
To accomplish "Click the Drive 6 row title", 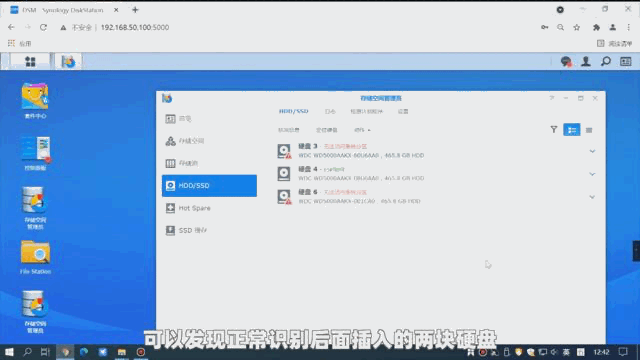I will (308, 191).
